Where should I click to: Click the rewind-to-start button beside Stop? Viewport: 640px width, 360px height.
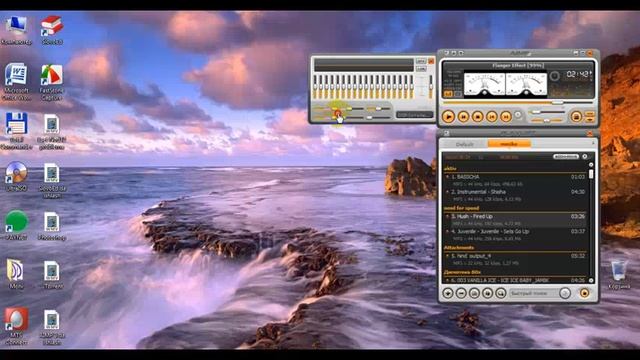point(491,117)
